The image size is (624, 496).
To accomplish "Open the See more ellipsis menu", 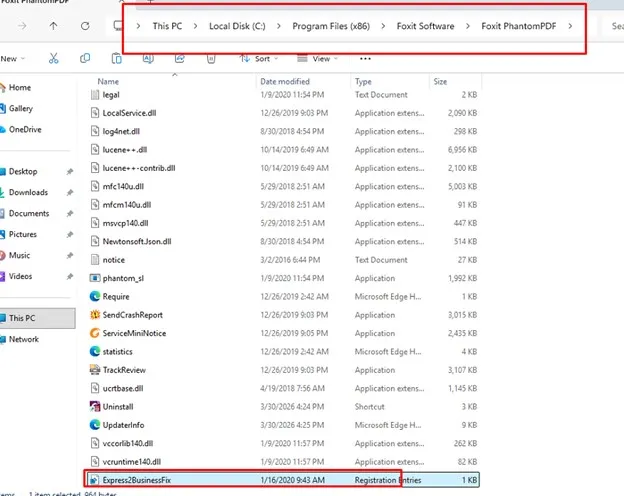I will (x=367, y=59).
